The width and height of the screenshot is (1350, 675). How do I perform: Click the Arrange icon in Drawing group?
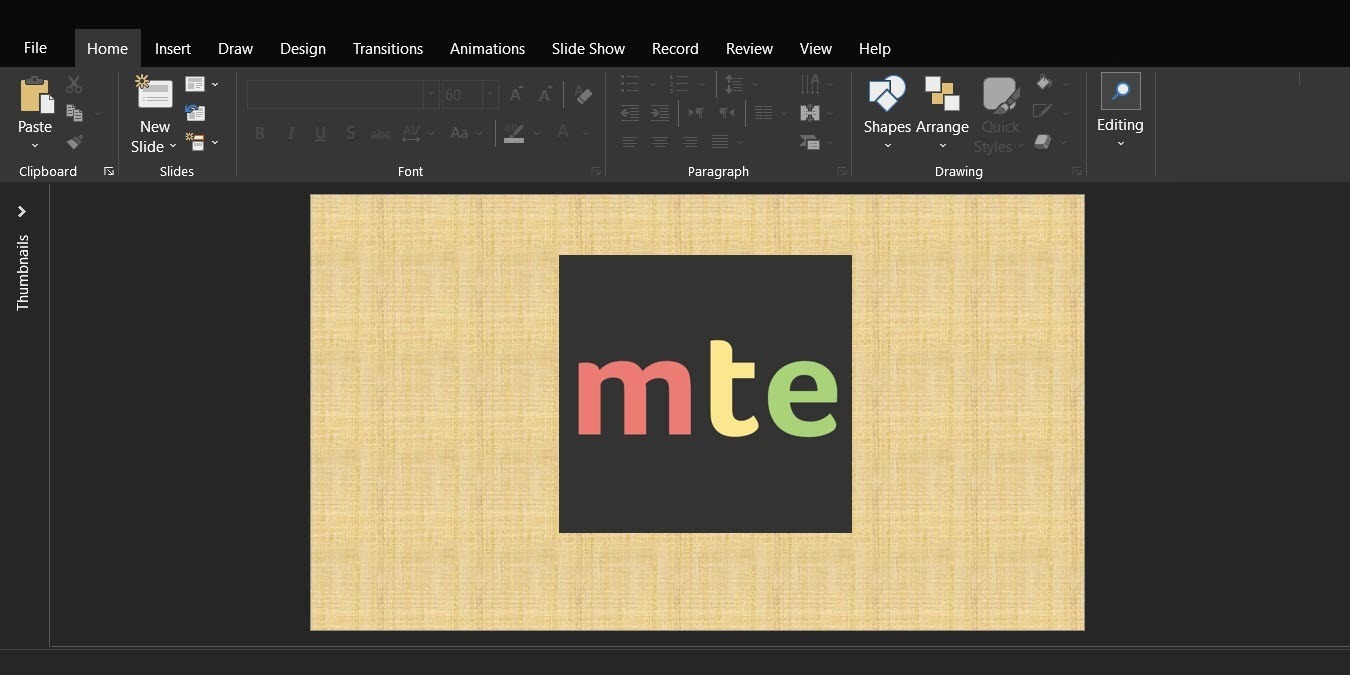[942, 92]
